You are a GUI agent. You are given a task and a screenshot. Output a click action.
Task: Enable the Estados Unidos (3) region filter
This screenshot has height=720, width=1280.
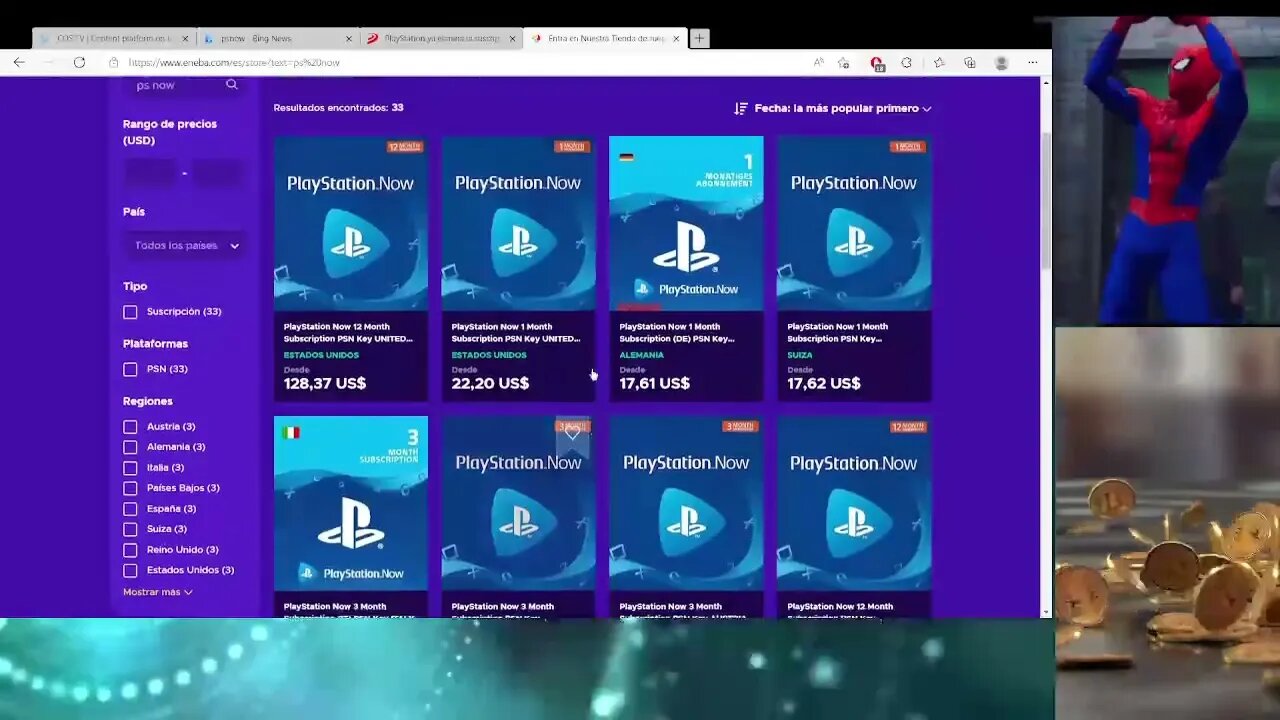(130, 570)
